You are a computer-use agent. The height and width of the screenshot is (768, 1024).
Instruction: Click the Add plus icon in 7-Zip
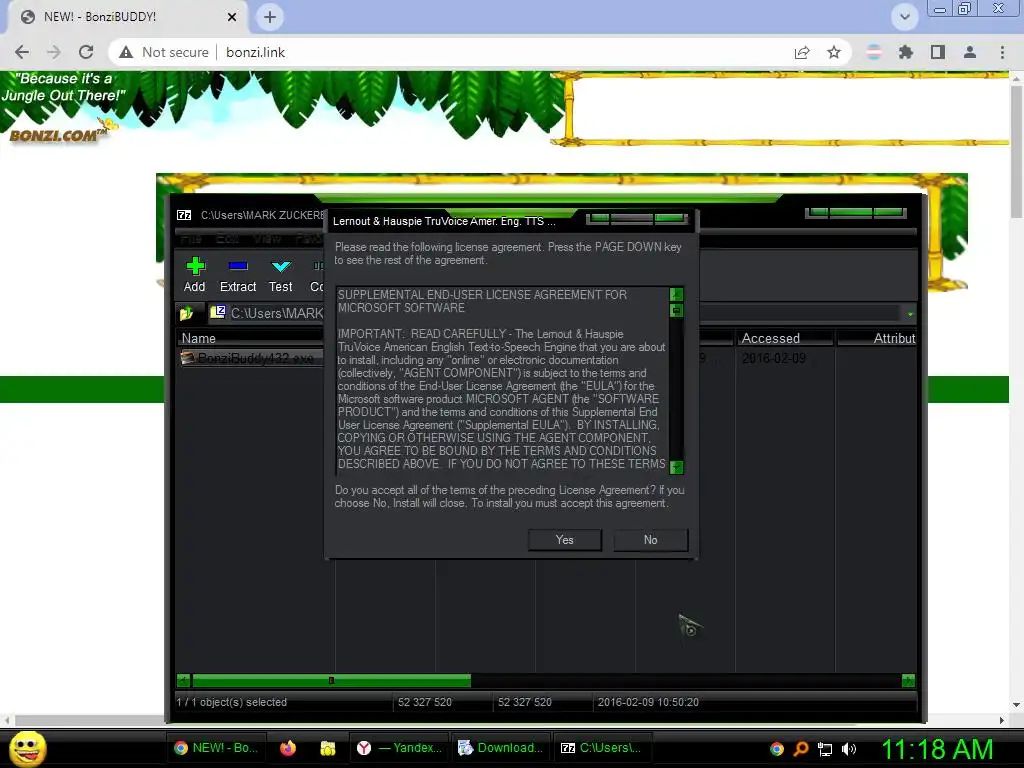195,266
